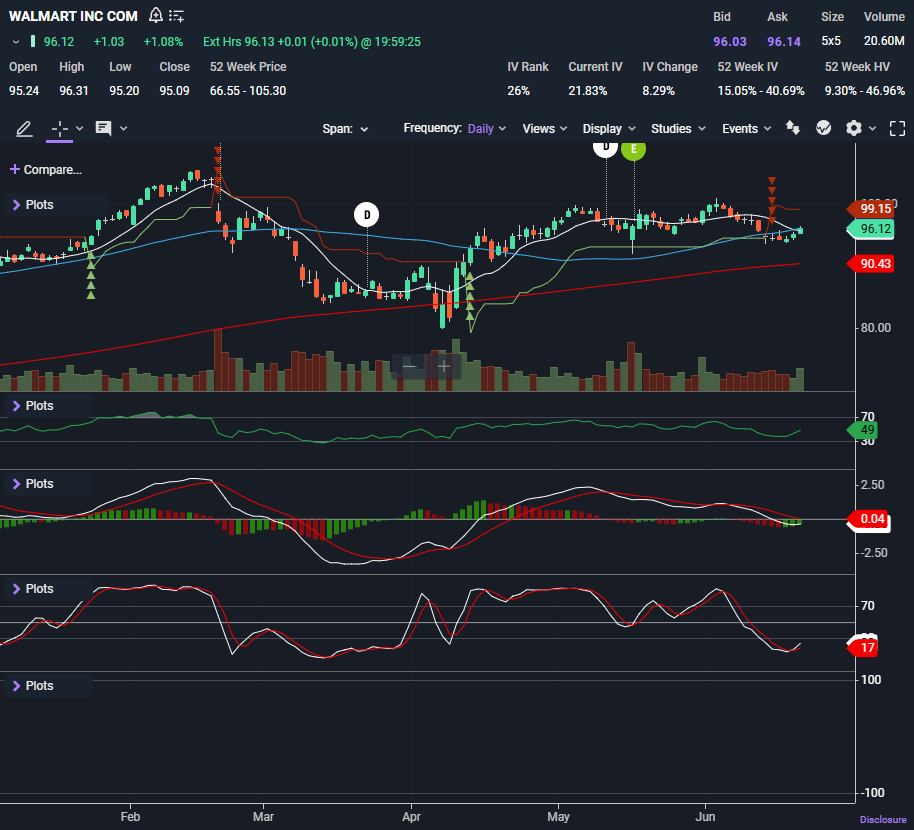
Task: Open crosshair cursor options arrow
Action: (80, 128)
